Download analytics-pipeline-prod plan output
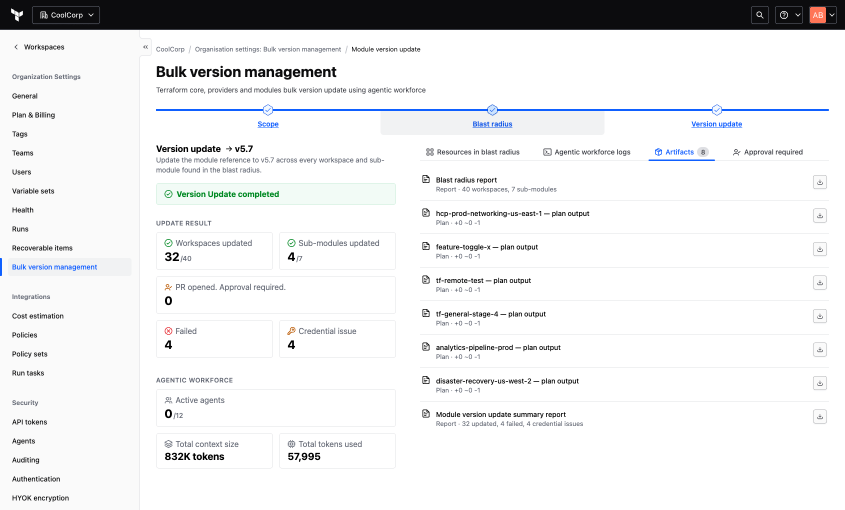Screen dimensions: 845x510 [x=820, y=349]
